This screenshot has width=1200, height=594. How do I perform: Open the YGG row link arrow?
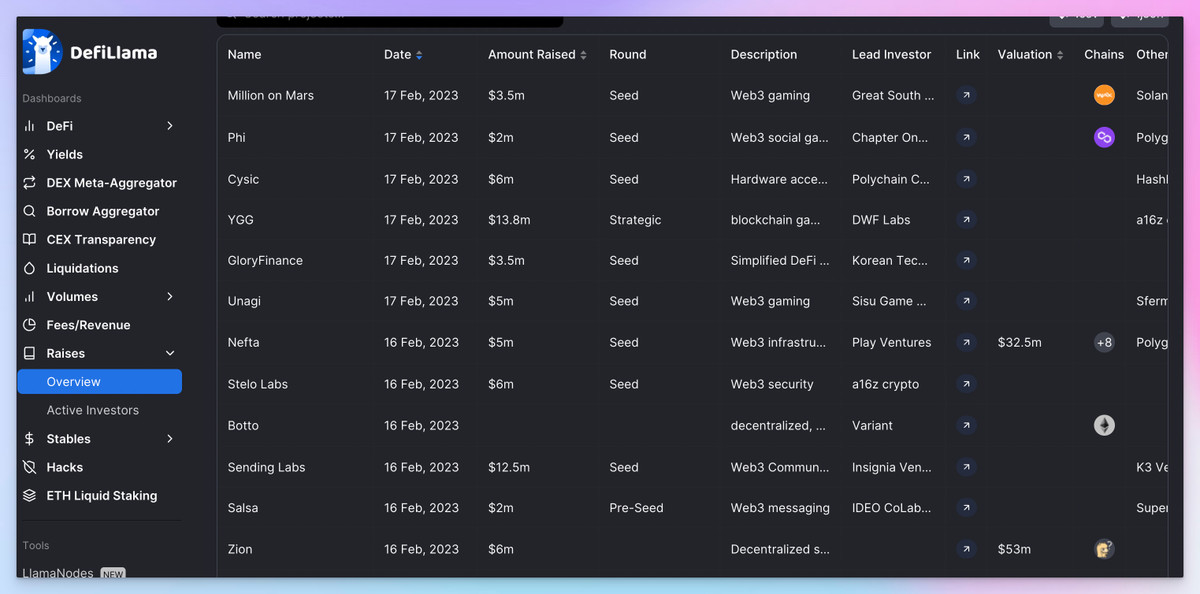tap(966, 220)
